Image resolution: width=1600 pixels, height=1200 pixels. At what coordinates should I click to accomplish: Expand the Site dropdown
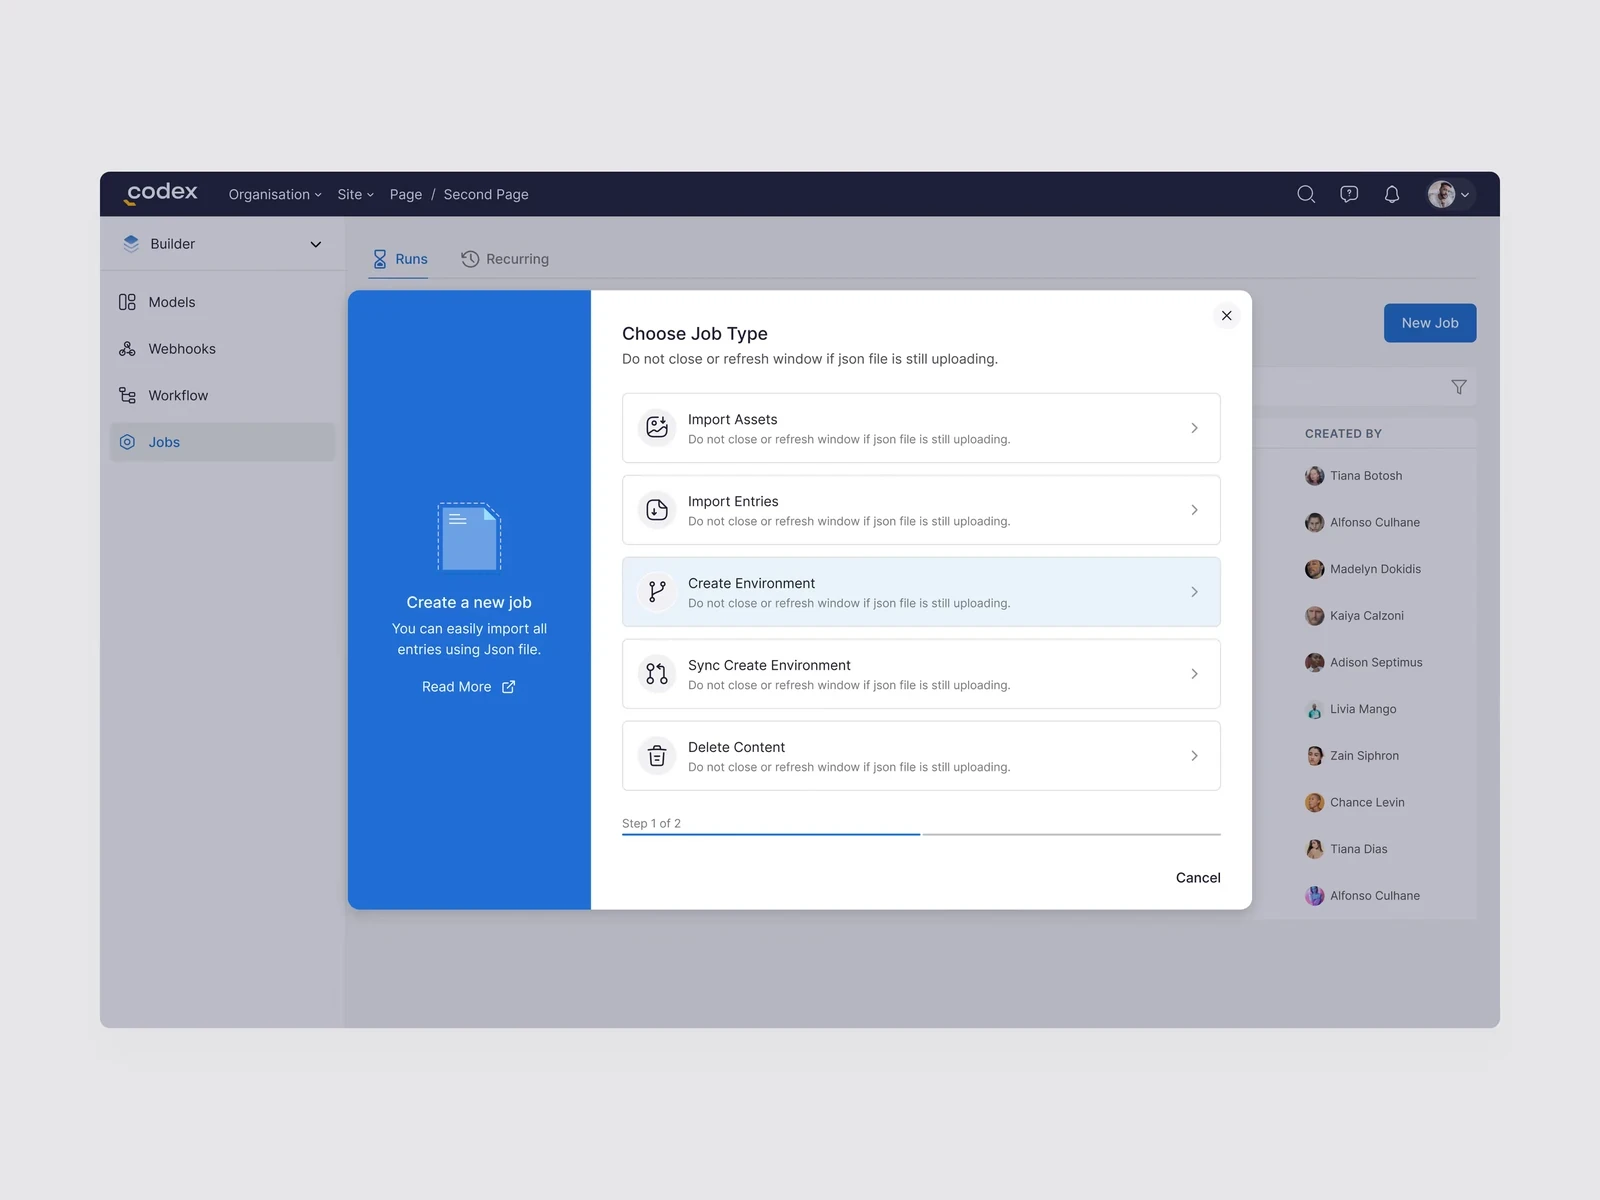355,194
